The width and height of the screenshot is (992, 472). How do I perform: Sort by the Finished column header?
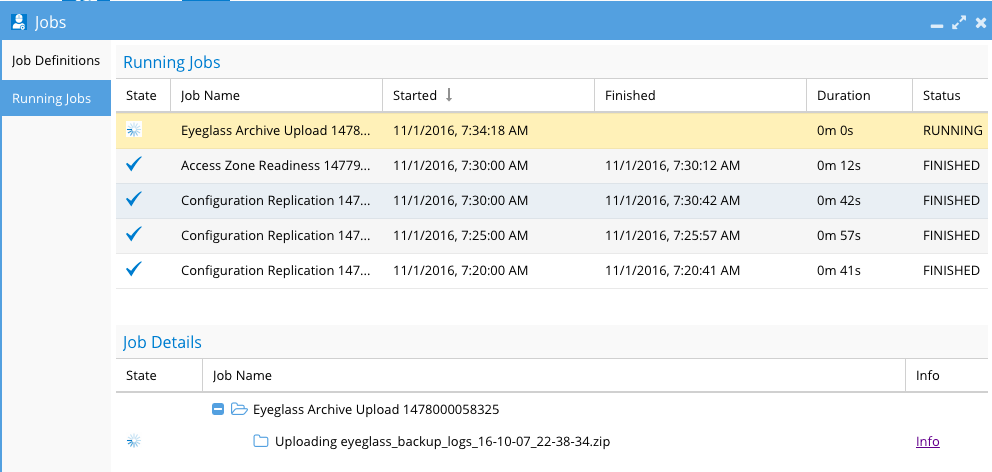700,96
